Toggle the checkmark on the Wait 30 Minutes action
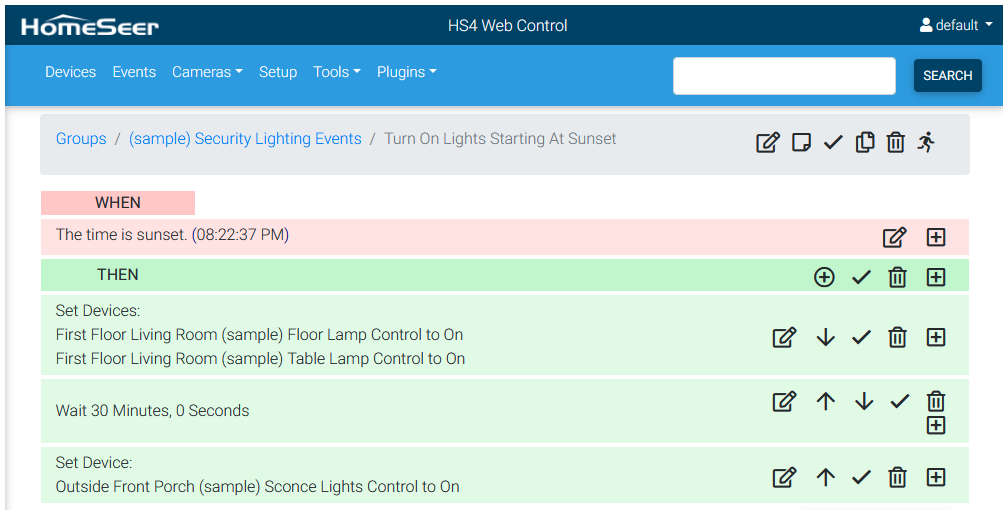 tap(900, 402)
